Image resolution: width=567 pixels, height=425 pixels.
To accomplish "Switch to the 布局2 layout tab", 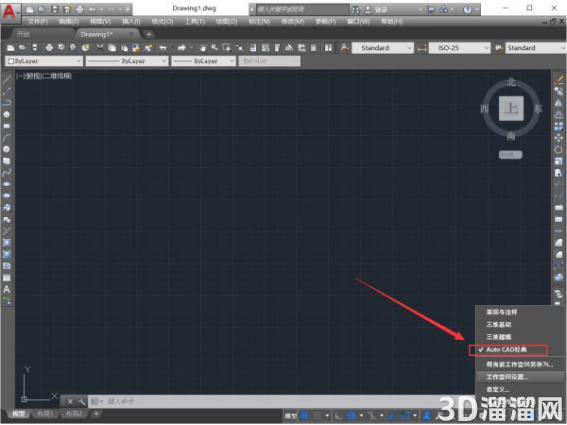I will 74,413.
